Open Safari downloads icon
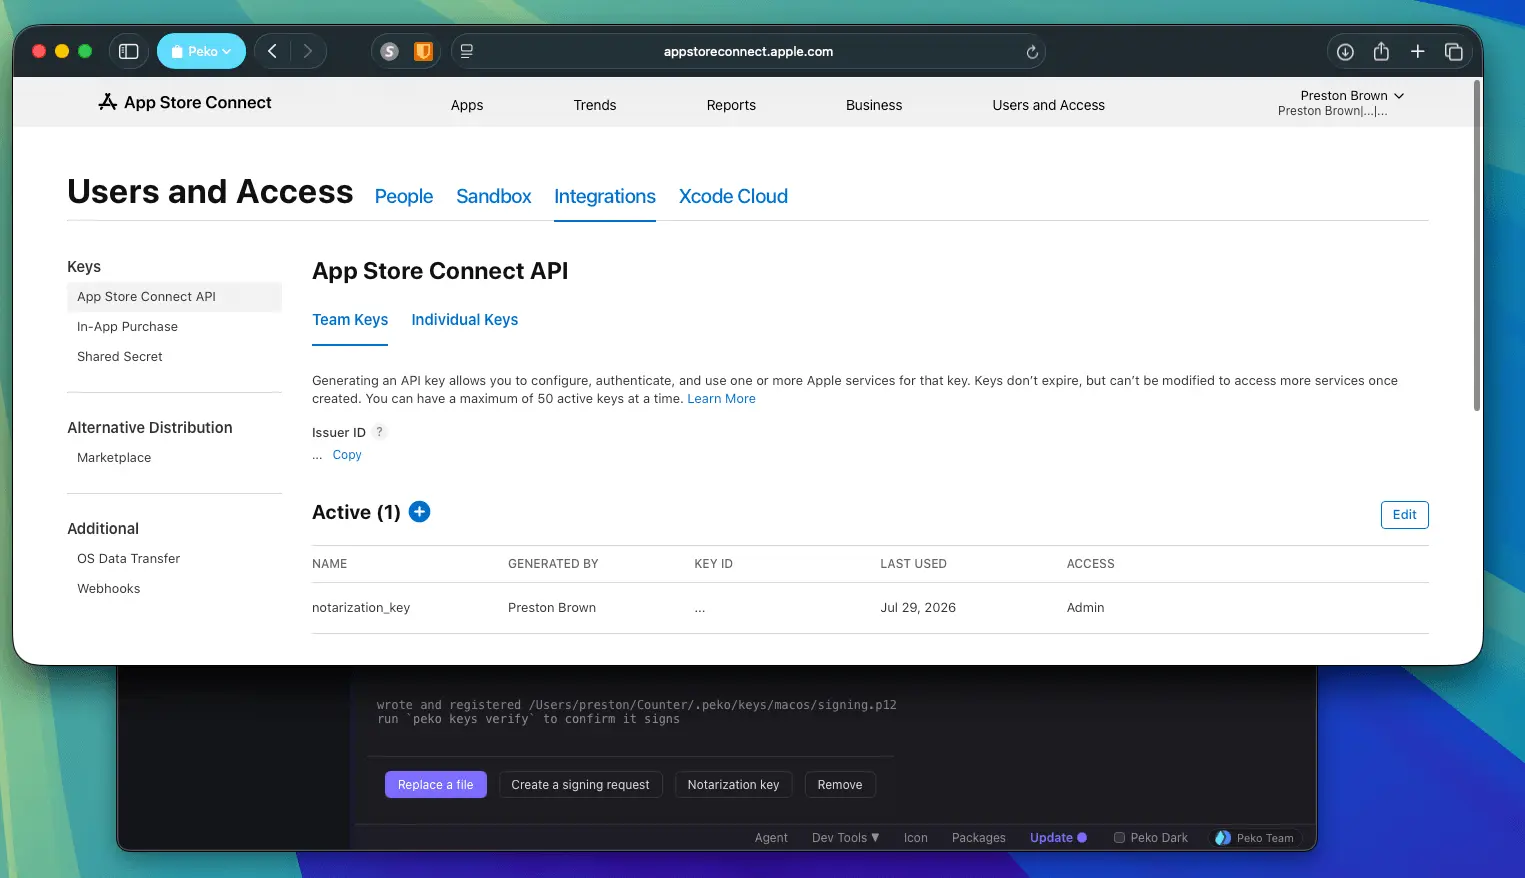The image size is (1525, 878). tap(1345, 51)
